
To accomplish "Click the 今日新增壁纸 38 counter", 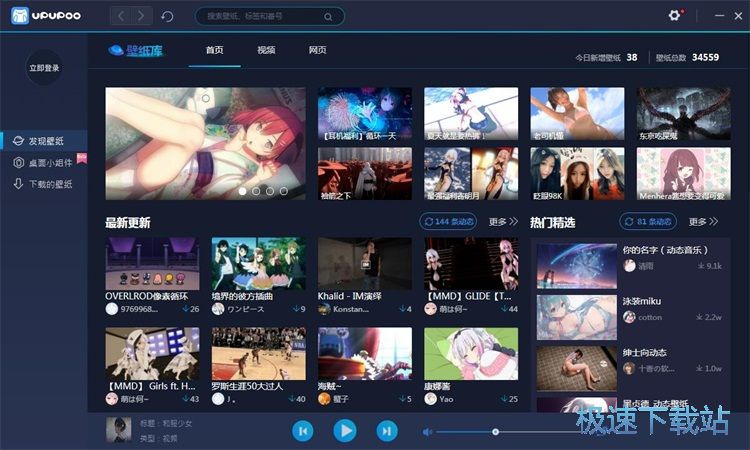I will [606, 57].
